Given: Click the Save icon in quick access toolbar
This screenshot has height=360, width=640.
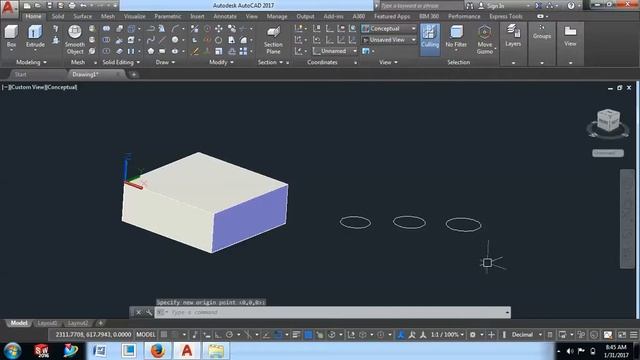Looking at the screenshot, I should 49,6.
